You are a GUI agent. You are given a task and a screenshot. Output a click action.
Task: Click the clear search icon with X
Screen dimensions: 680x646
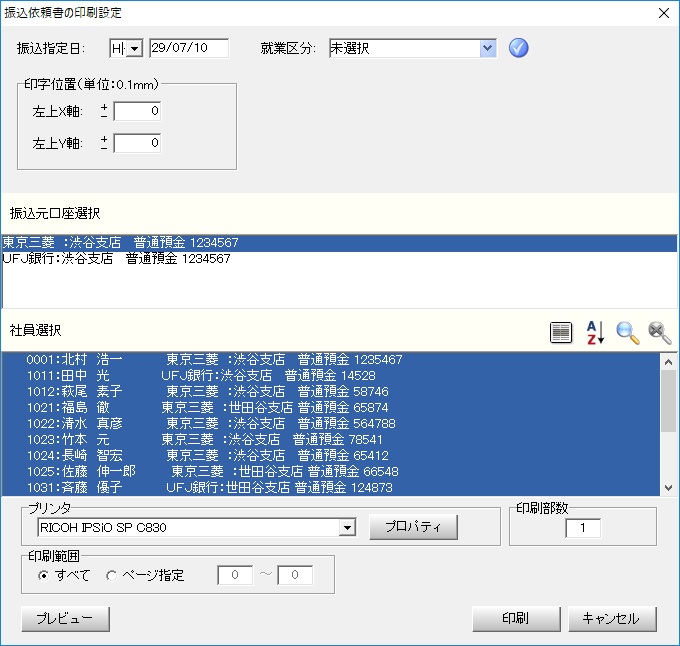tap(659, 333)
